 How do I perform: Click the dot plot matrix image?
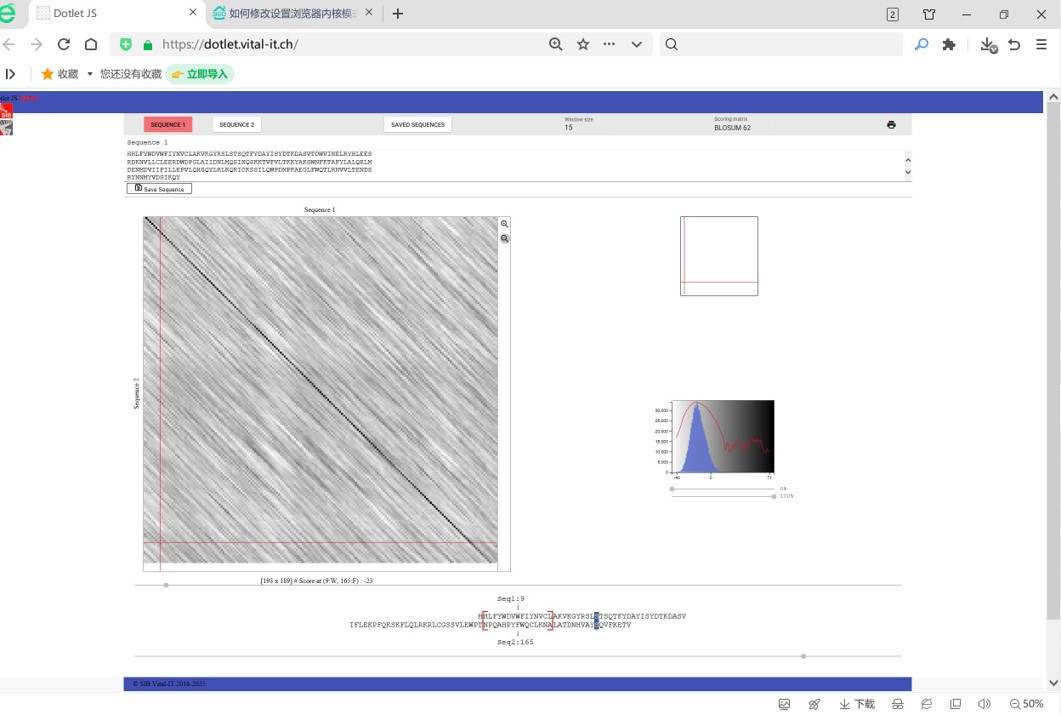pos(320,390)
